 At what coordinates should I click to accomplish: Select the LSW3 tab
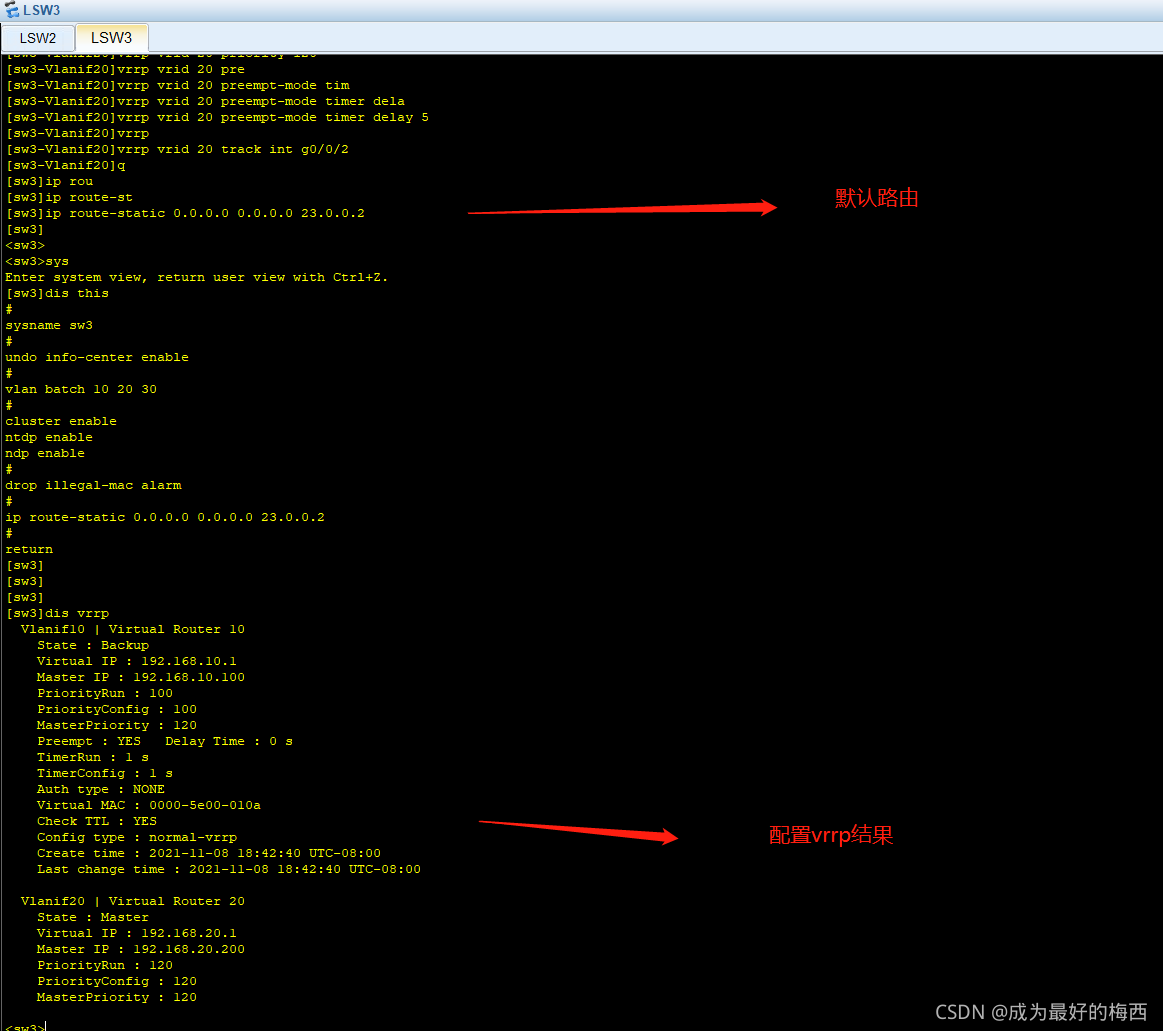[111, 37]
